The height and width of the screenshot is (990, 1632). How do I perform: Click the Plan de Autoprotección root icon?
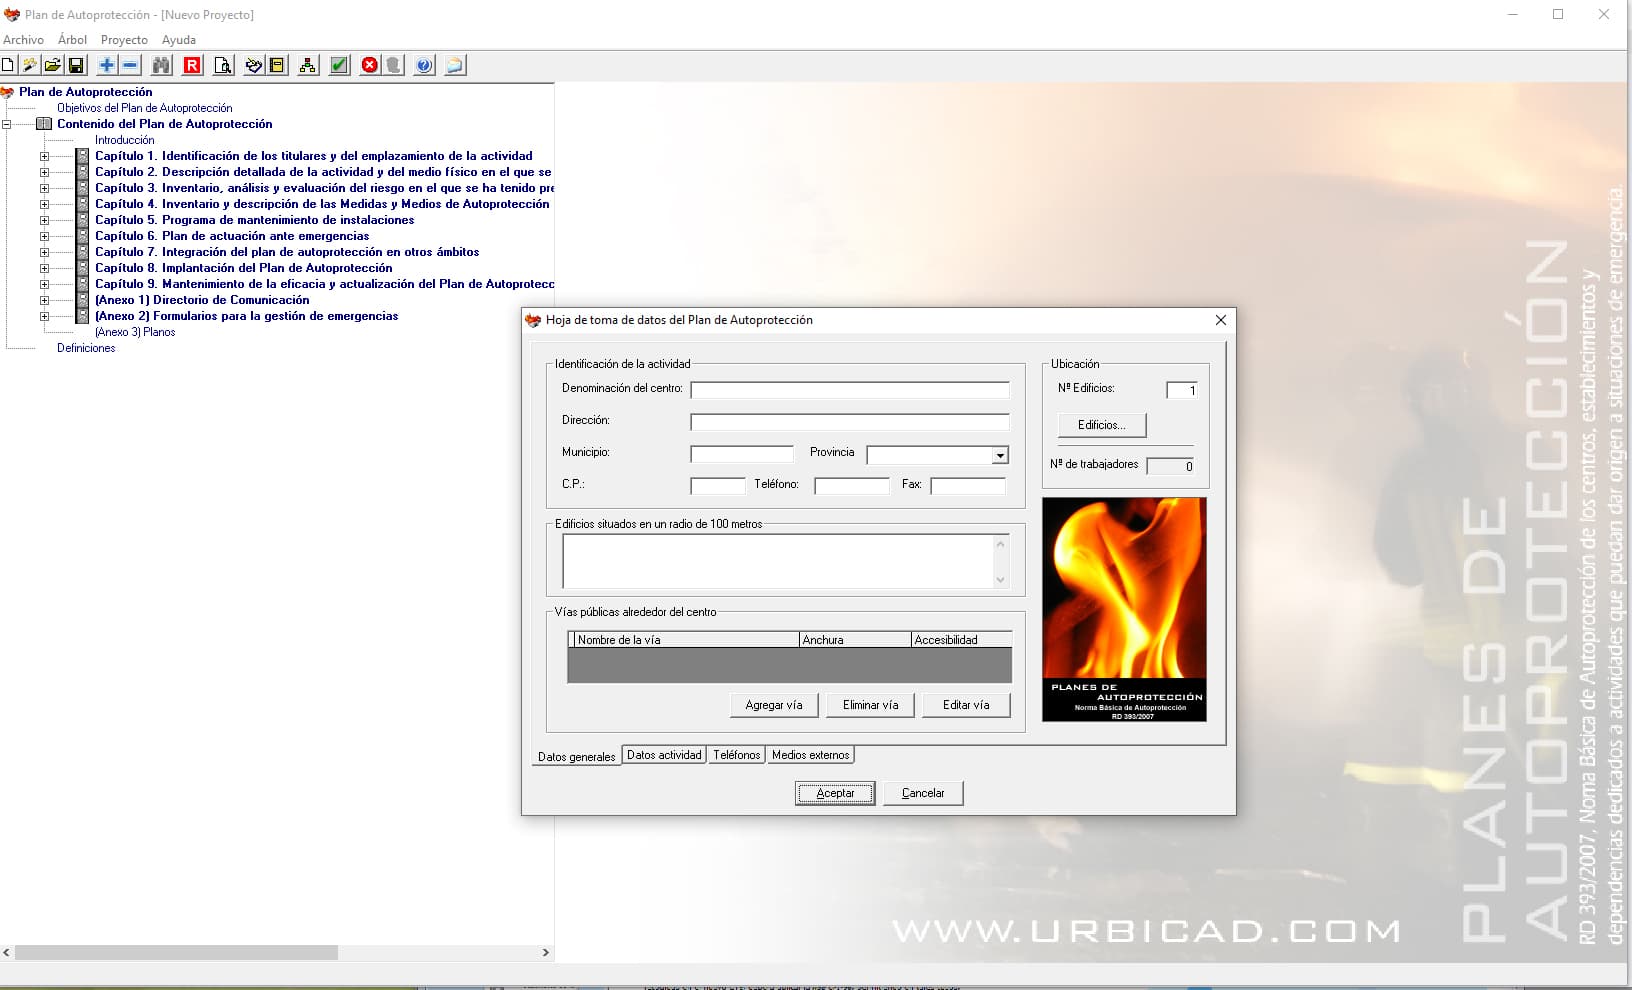point(7,92)
